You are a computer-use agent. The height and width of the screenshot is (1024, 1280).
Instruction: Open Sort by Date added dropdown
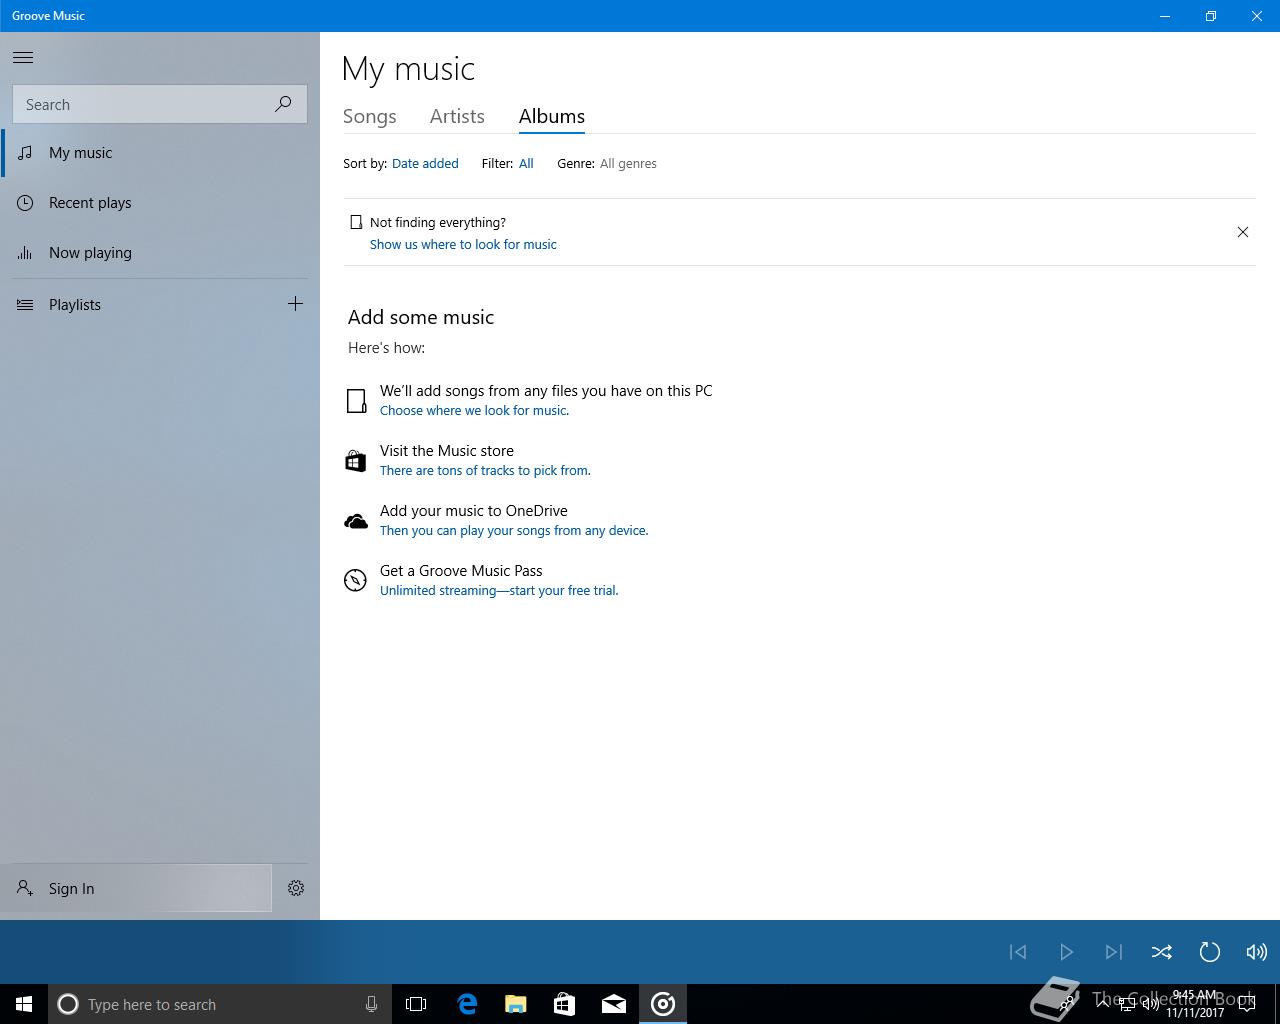(425, 163)
